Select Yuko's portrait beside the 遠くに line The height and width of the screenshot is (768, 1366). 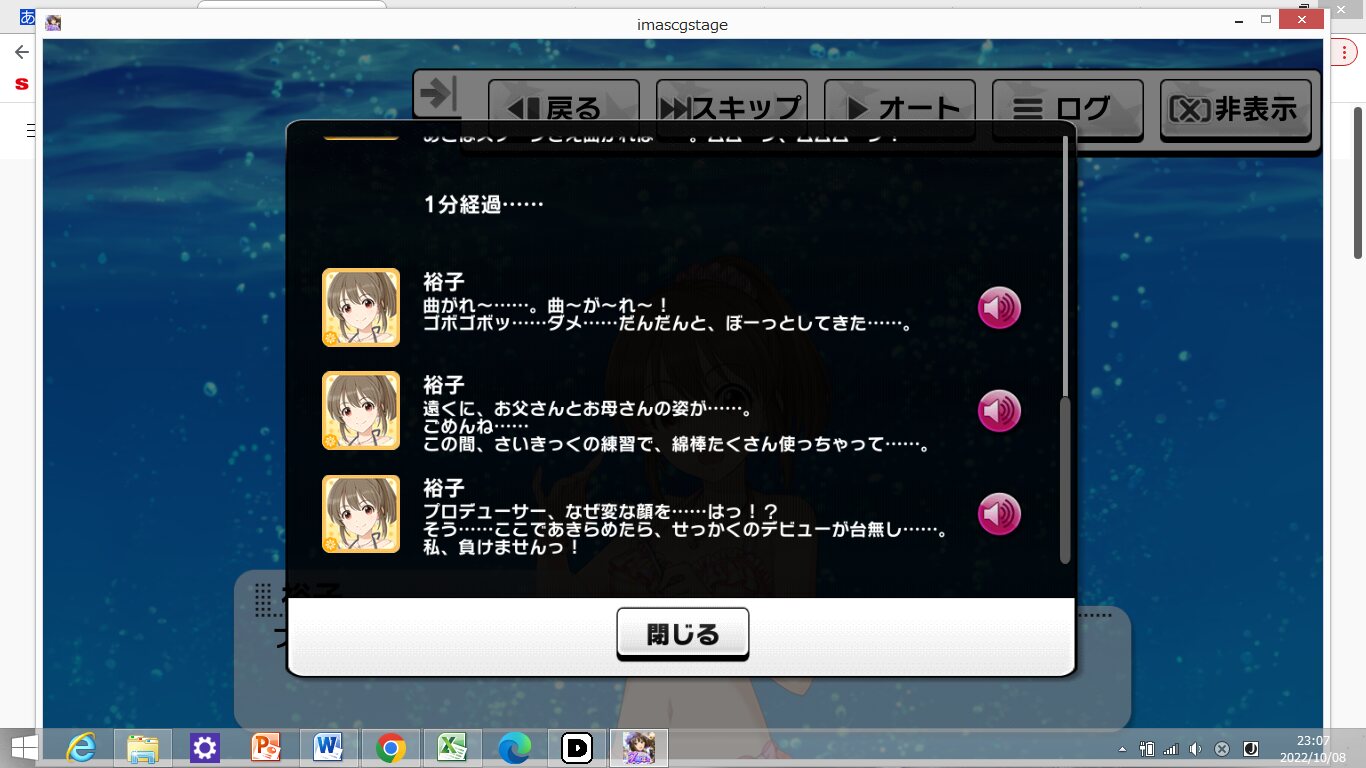coord(361,411)
